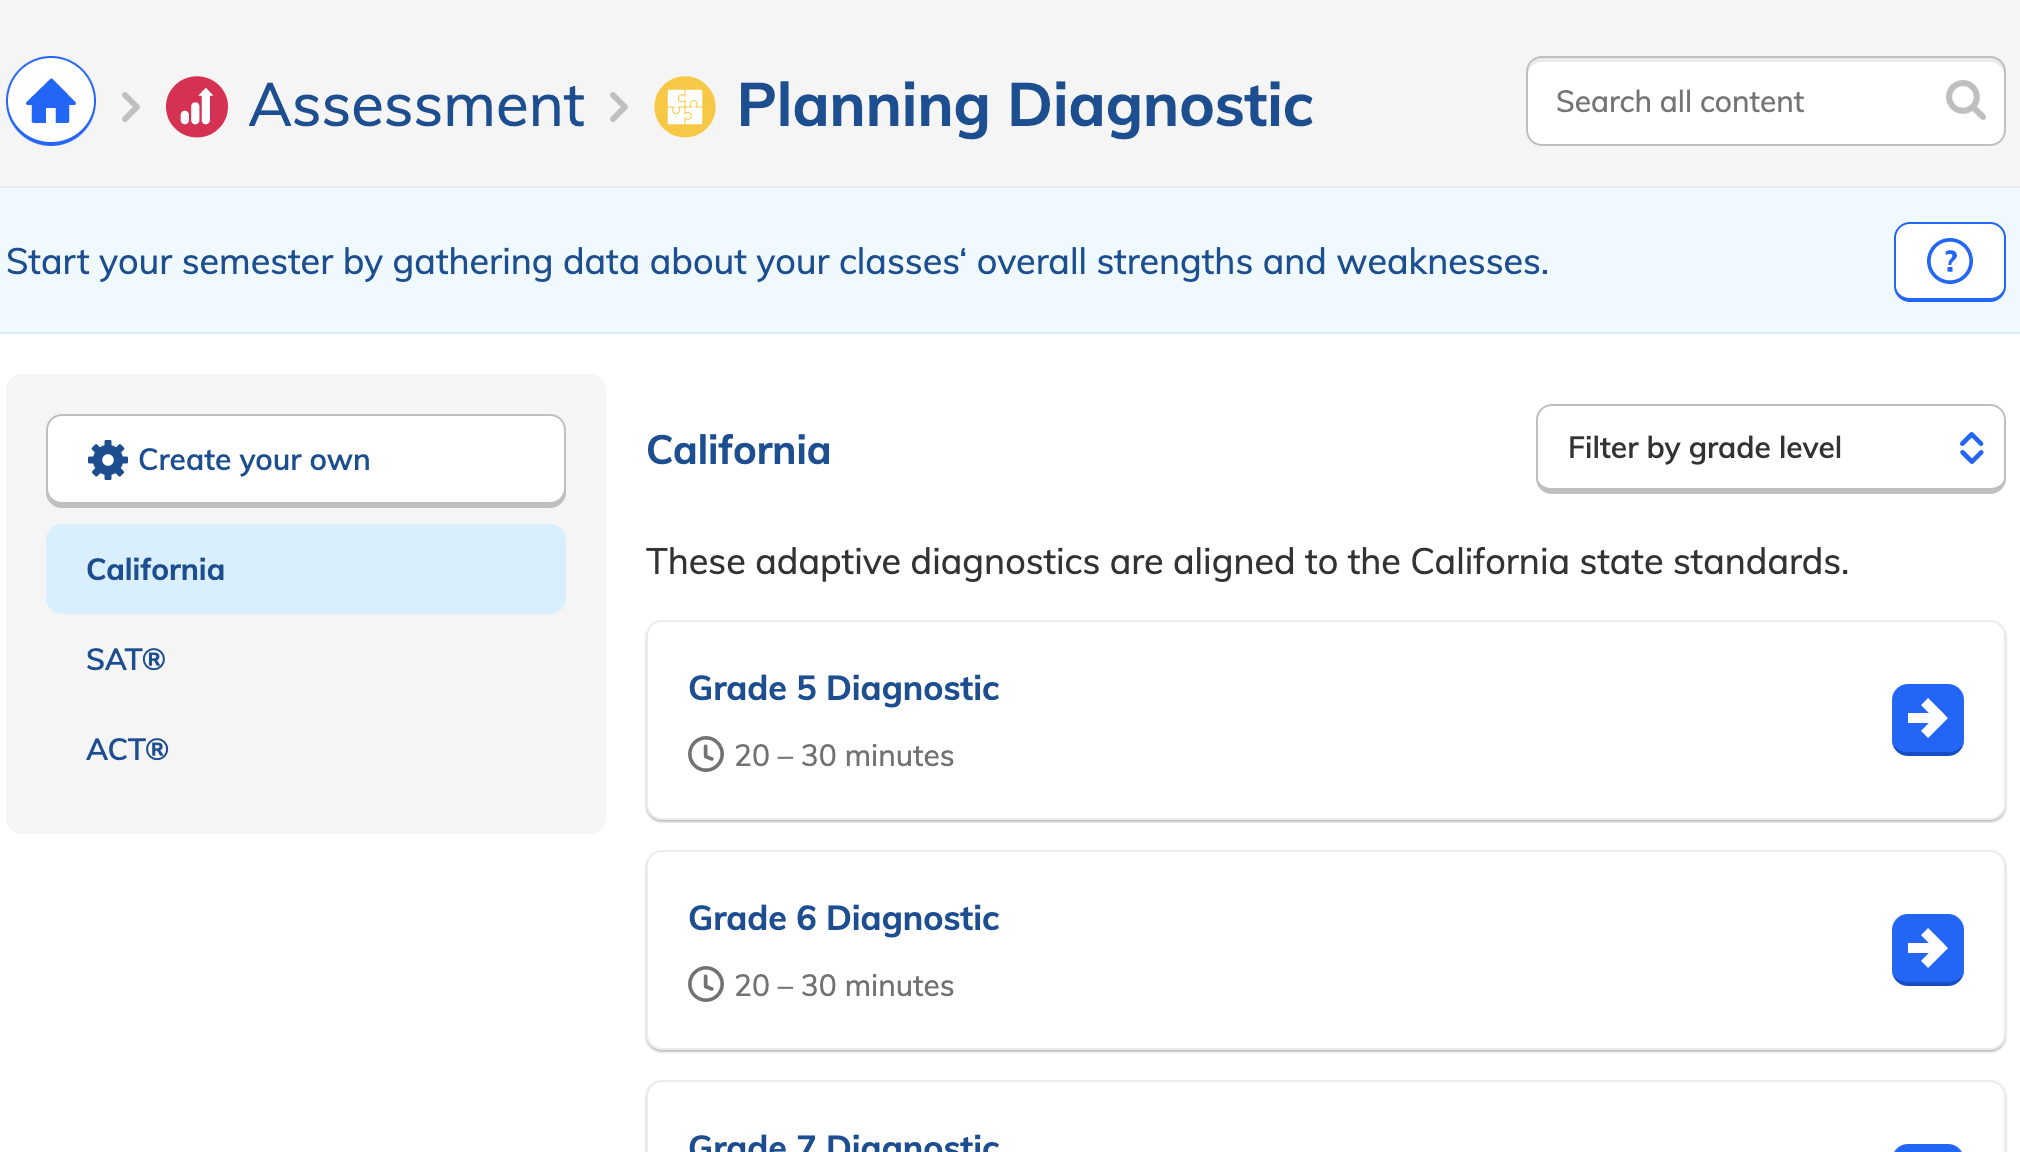The image size is (2020, 1152).
Task: Open the Grade 6 Diagnostic title link
Action: pyautogui.click(x=843, y=918)
